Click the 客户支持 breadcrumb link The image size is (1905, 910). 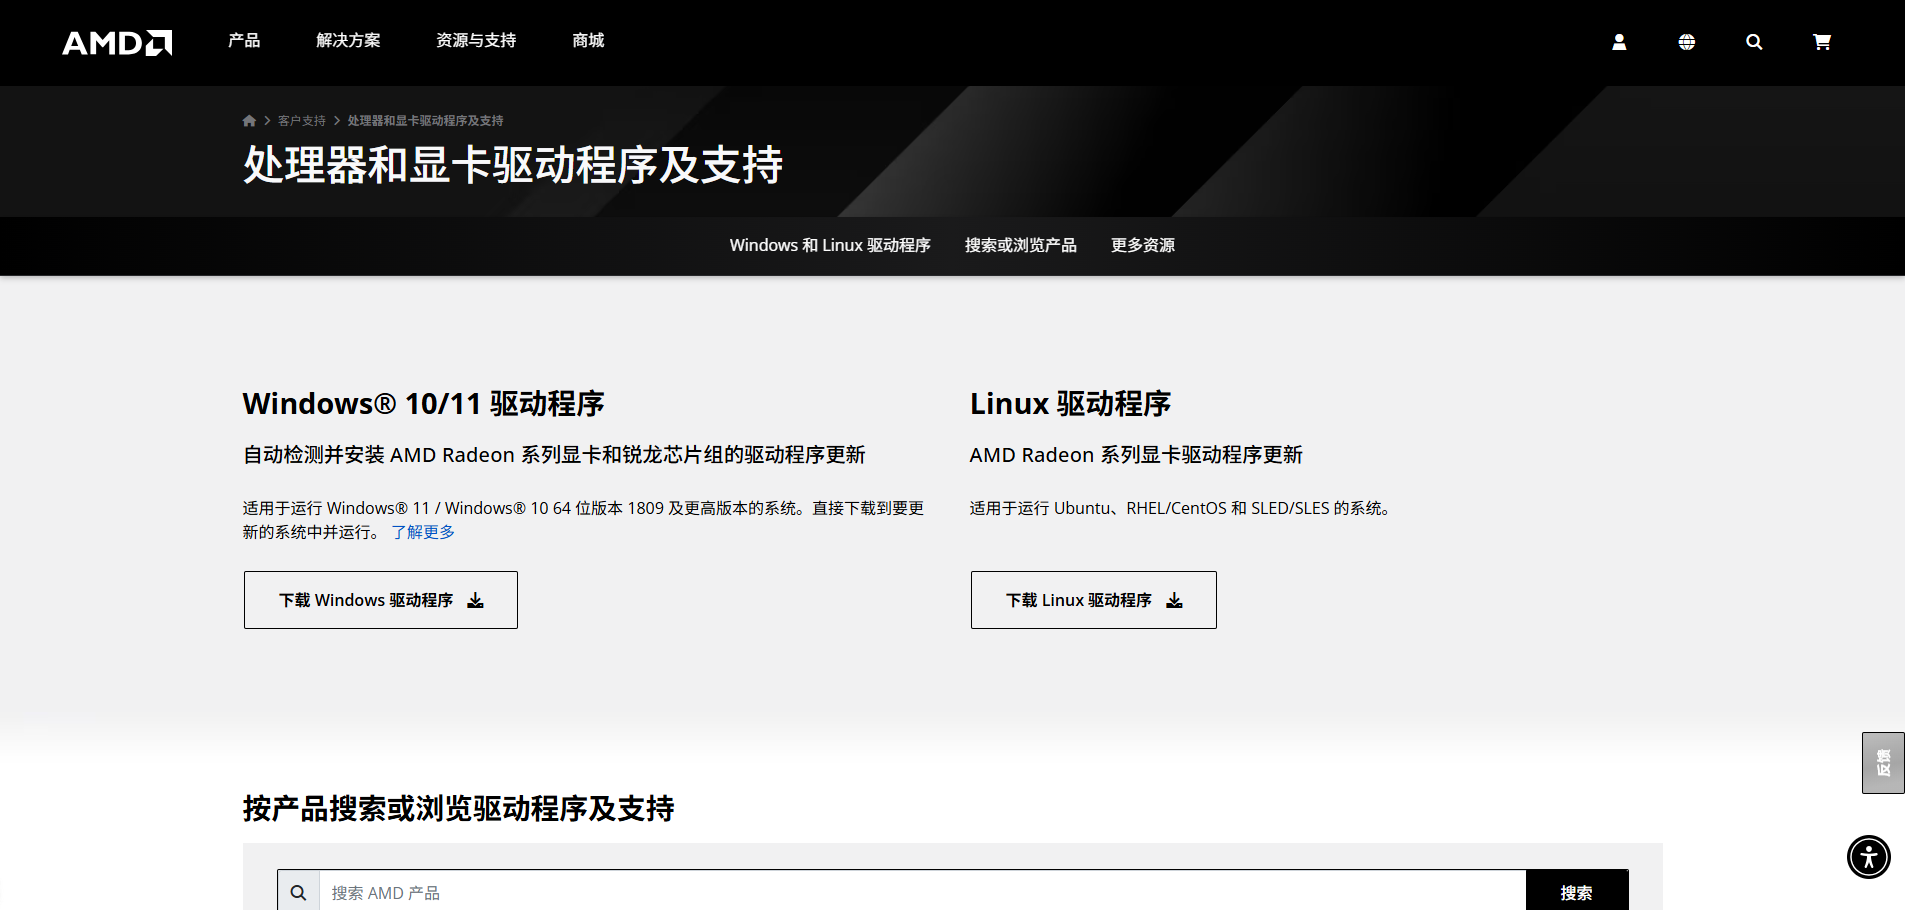click(303, 120)
